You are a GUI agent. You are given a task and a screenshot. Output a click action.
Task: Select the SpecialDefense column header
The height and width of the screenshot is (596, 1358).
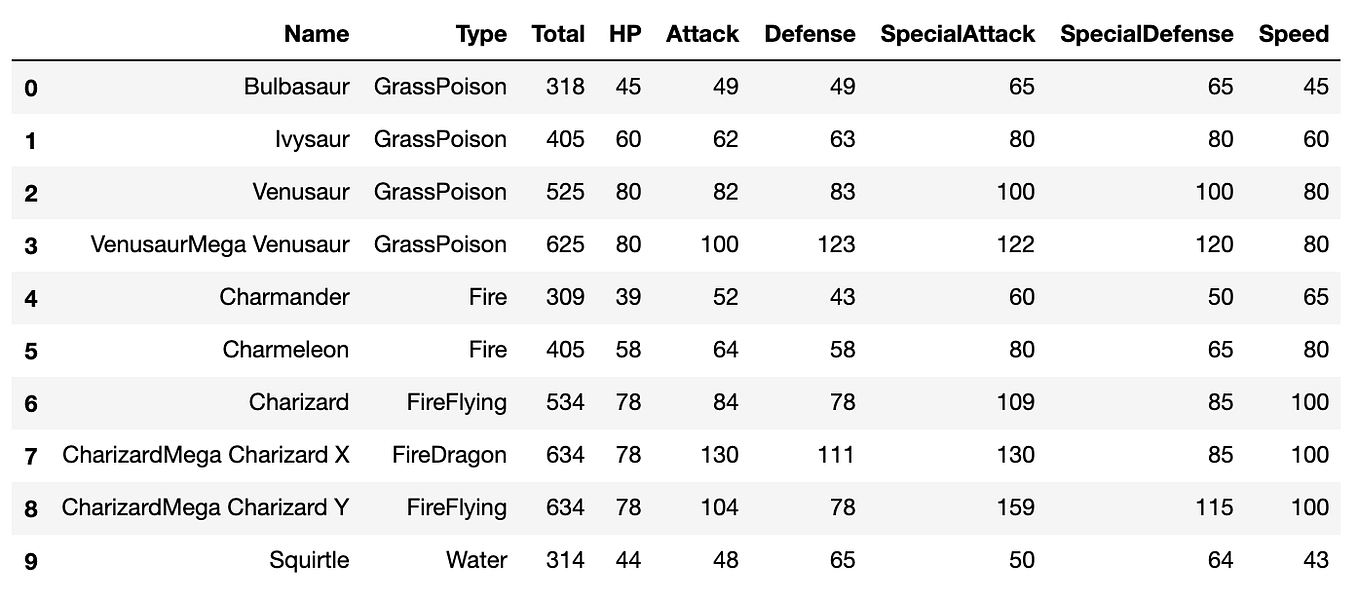click(1147, 35)
